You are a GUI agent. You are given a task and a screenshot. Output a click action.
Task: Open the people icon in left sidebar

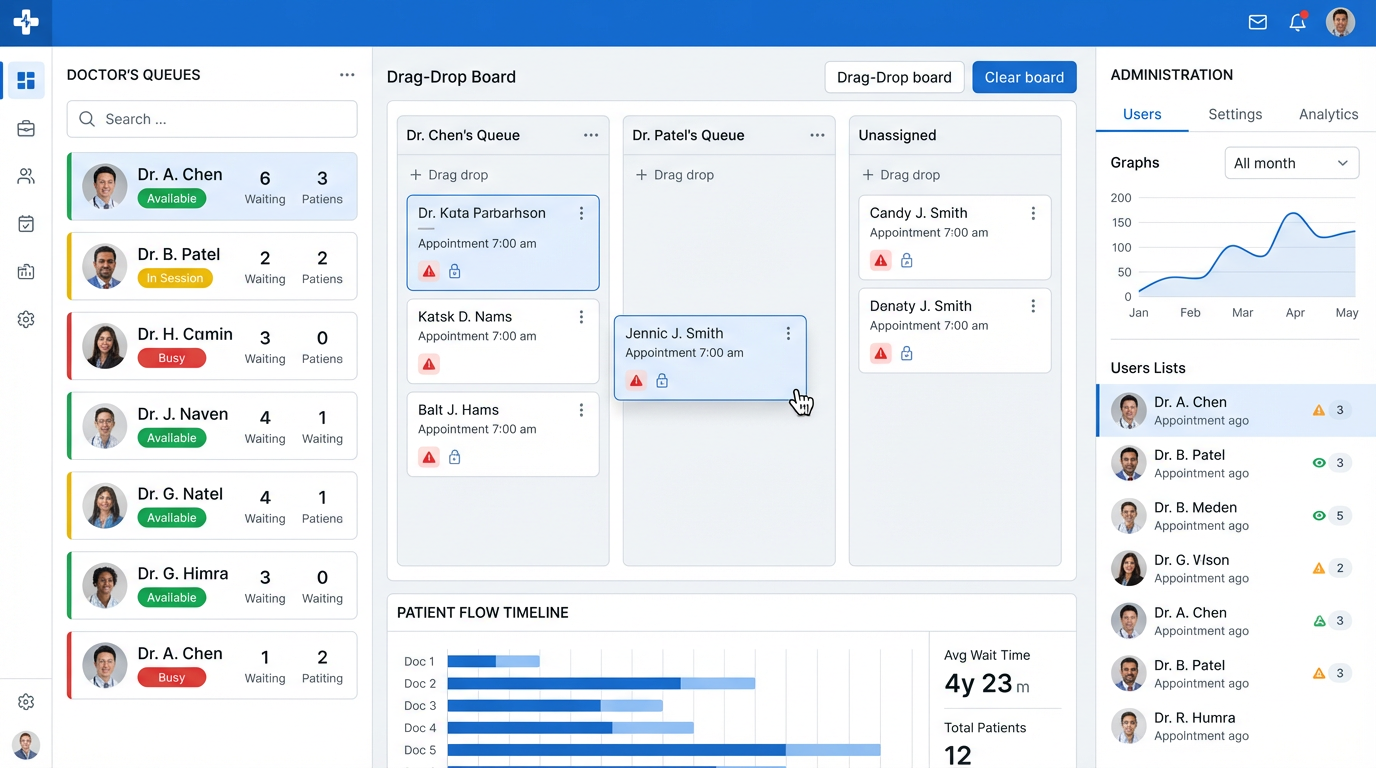(x=26, y=176)
